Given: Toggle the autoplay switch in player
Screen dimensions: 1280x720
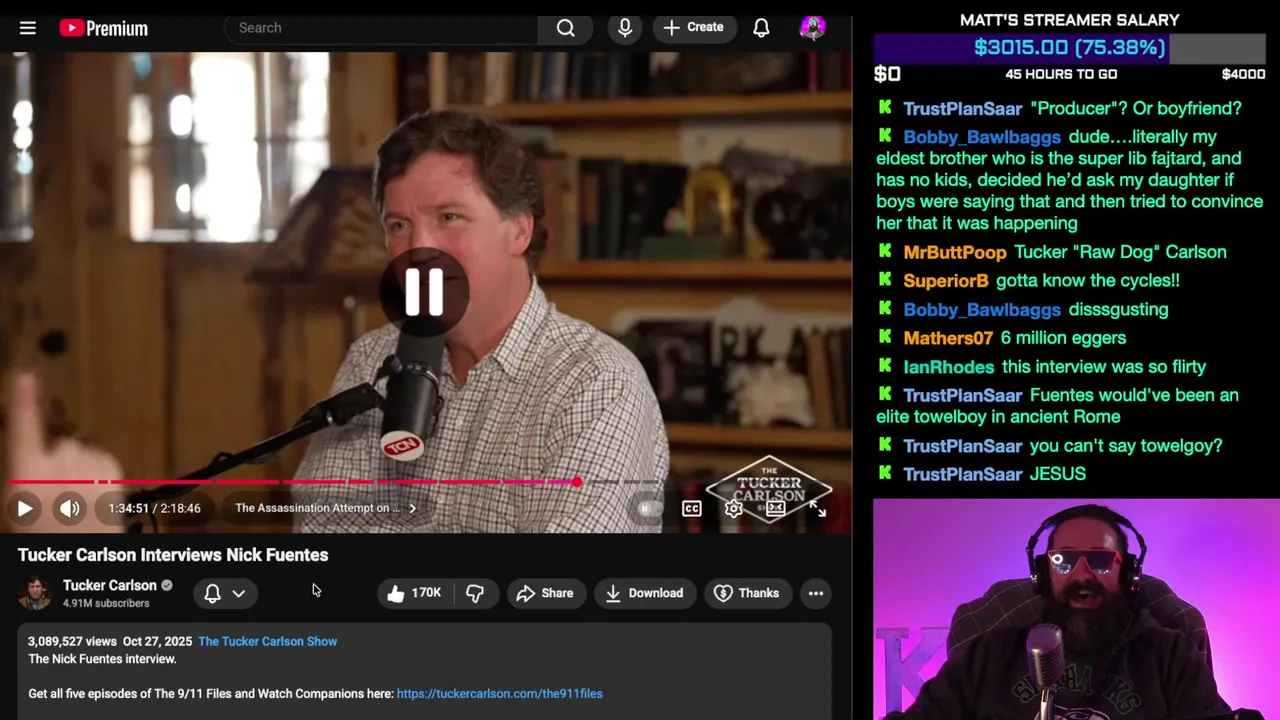Looking at the screenshot, I should click(648, 509).
